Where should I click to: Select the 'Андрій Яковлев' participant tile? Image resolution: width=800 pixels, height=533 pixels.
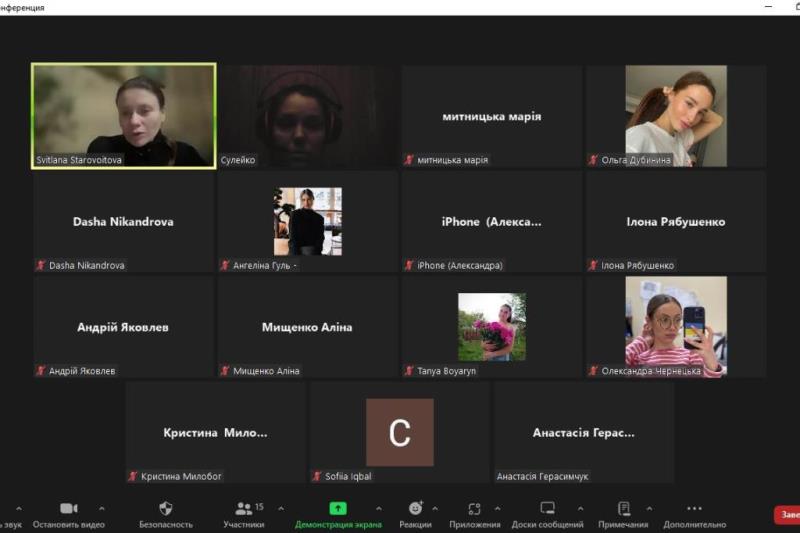(x=124, y=327)
